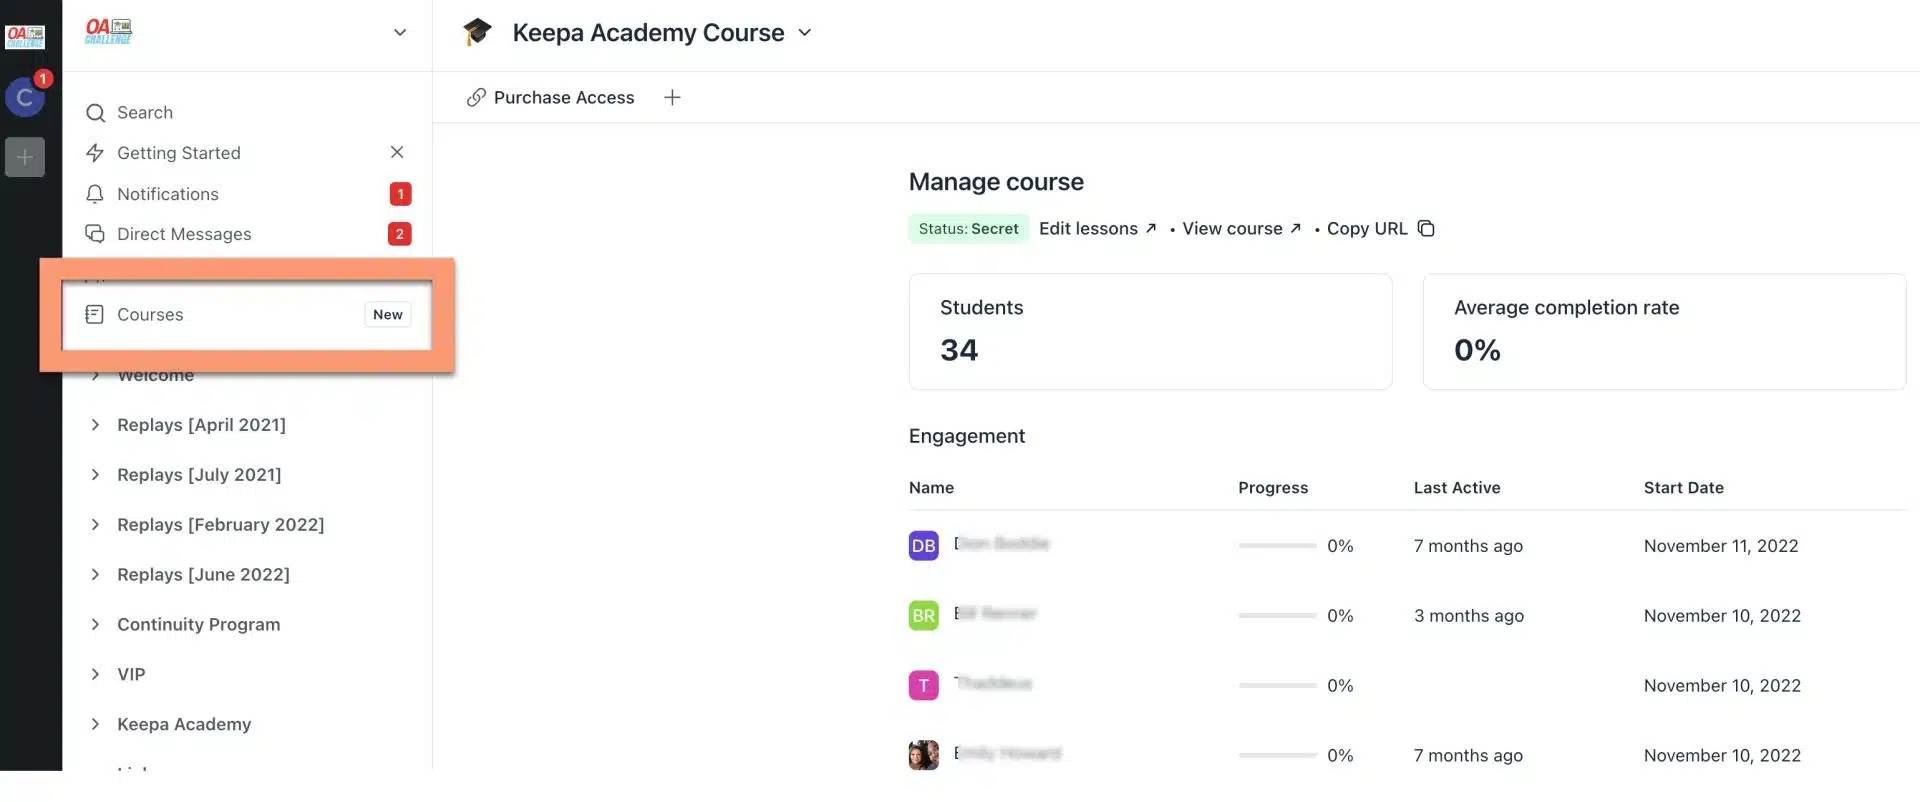Expand the Replays [February 2022] section
Image resolution: width=1920 pixels, height=802 pixels.
coord(95,525)
